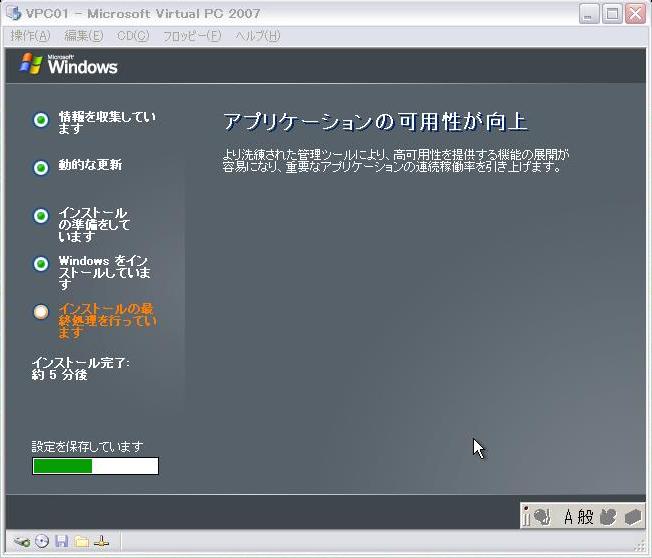This screenshot has height=558, width=652.
Task: Click the shared folder icon in status bar
Action: tap(82, 541)
